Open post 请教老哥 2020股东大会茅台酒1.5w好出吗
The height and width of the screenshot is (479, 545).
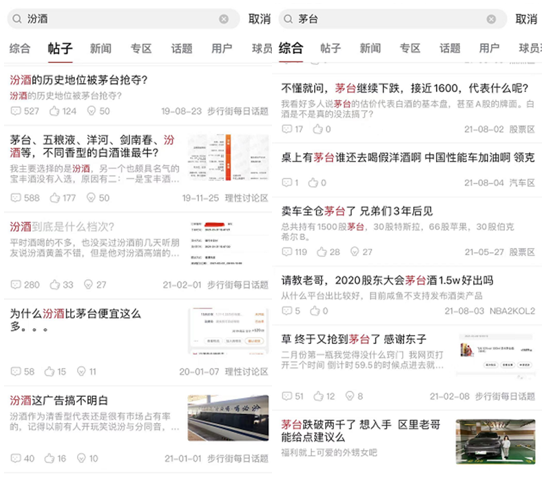click(x=387, y=280)
